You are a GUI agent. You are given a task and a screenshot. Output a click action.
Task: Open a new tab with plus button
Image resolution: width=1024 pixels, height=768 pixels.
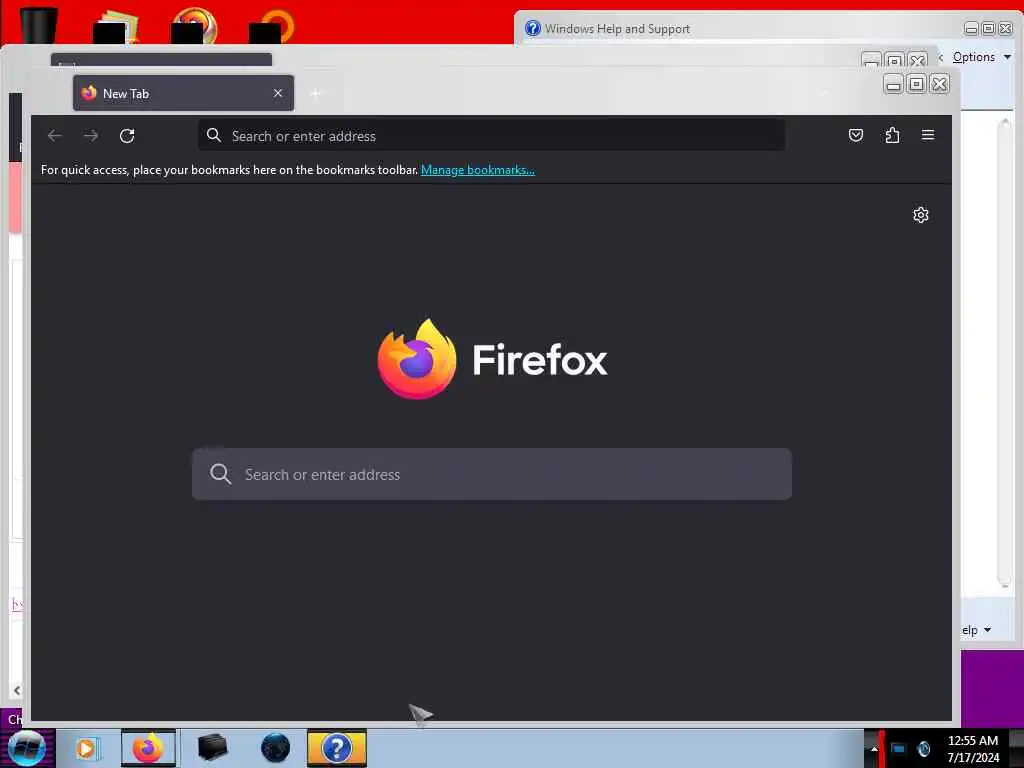pos(315,94)
